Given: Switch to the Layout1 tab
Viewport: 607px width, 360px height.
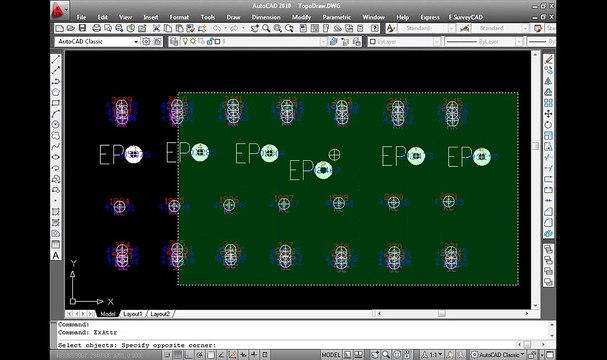Looking at the screenshot, I should tap(133, 314).
